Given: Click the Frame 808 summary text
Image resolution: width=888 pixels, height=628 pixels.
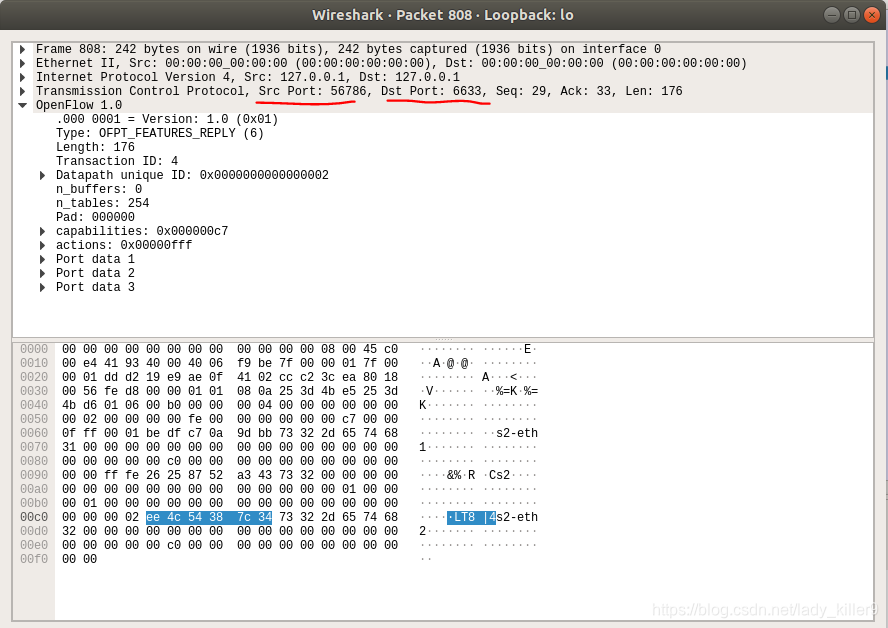Looking at the screenshot, I should (348, 49).
